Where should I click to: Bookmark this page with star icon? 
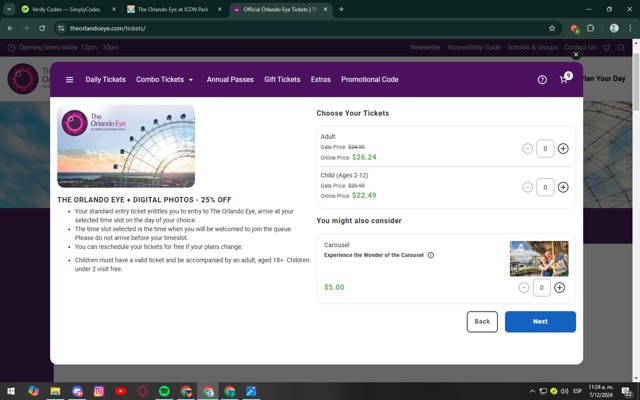[552, 28]
